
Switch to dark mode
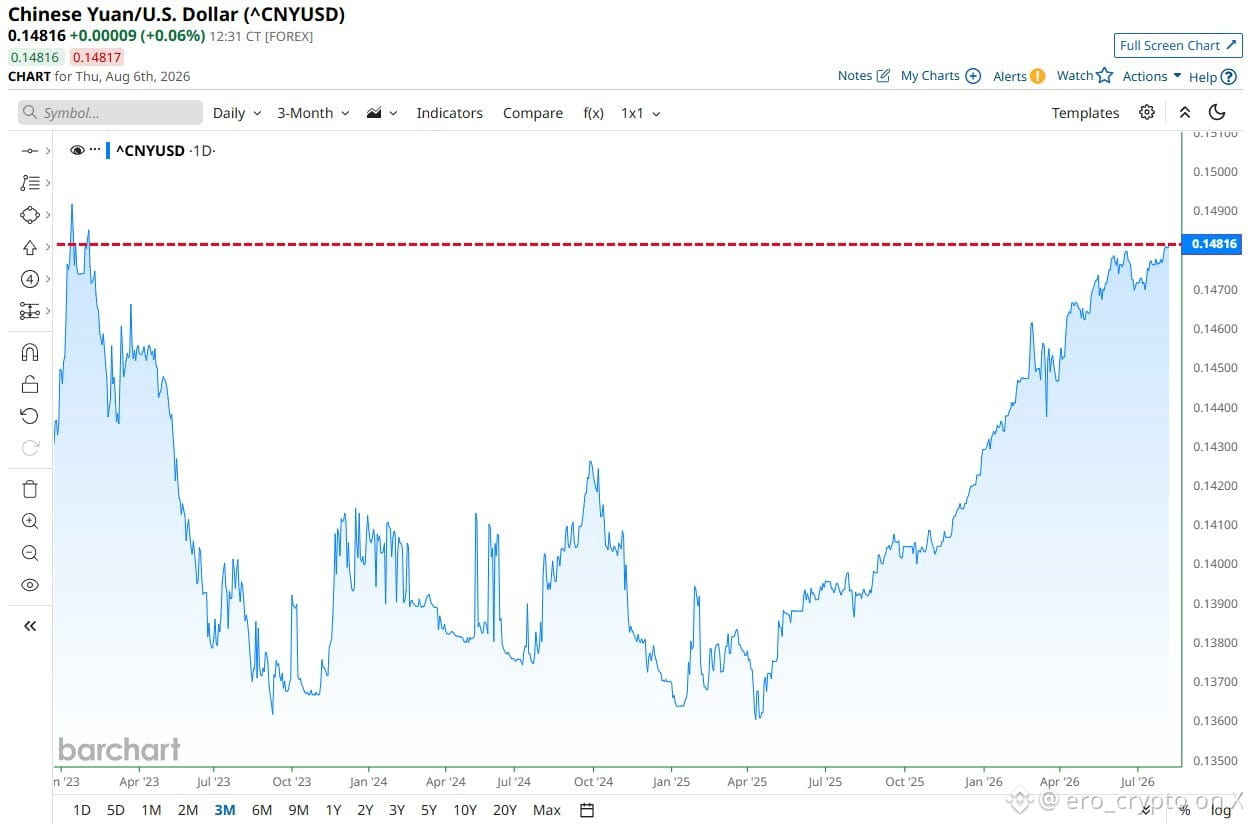click(x=1217, y=112)
